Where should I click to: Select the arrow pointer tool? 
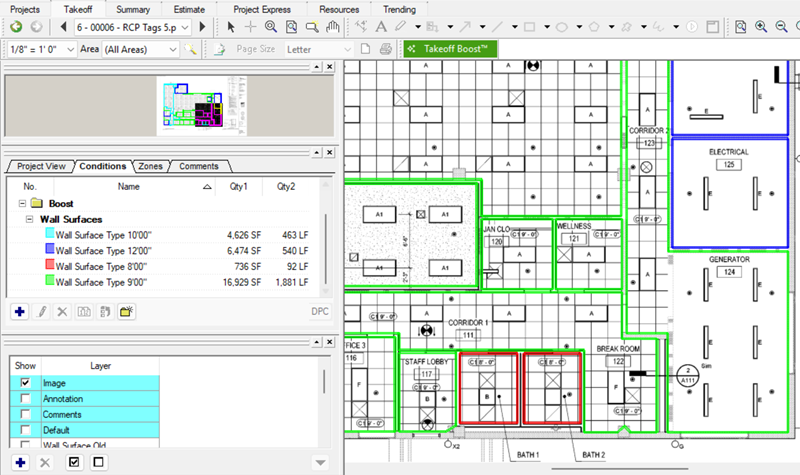(x=231, y=27)
